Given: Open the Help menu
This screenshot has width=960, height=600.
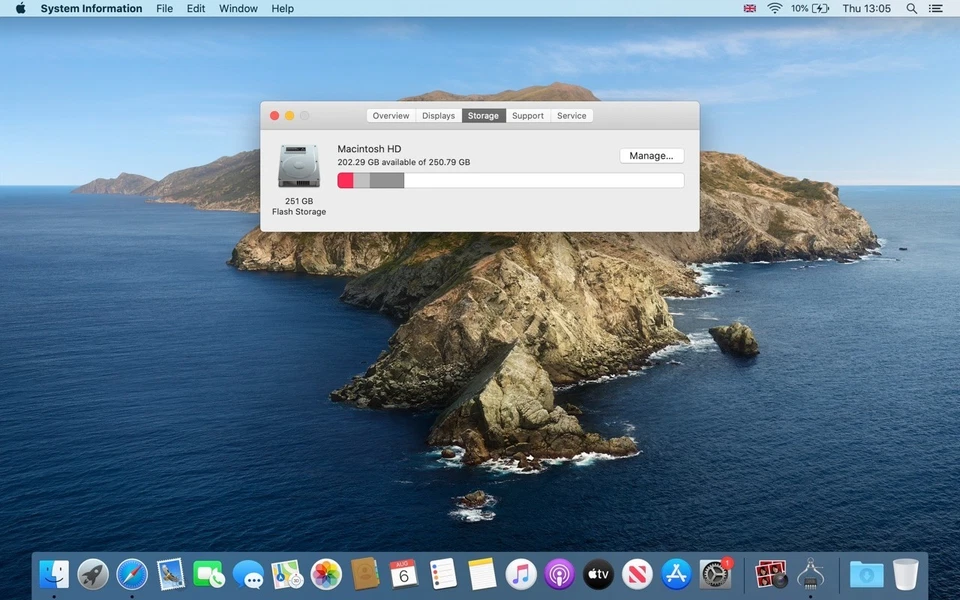Looking at the screenshot, I should [282, 9].
